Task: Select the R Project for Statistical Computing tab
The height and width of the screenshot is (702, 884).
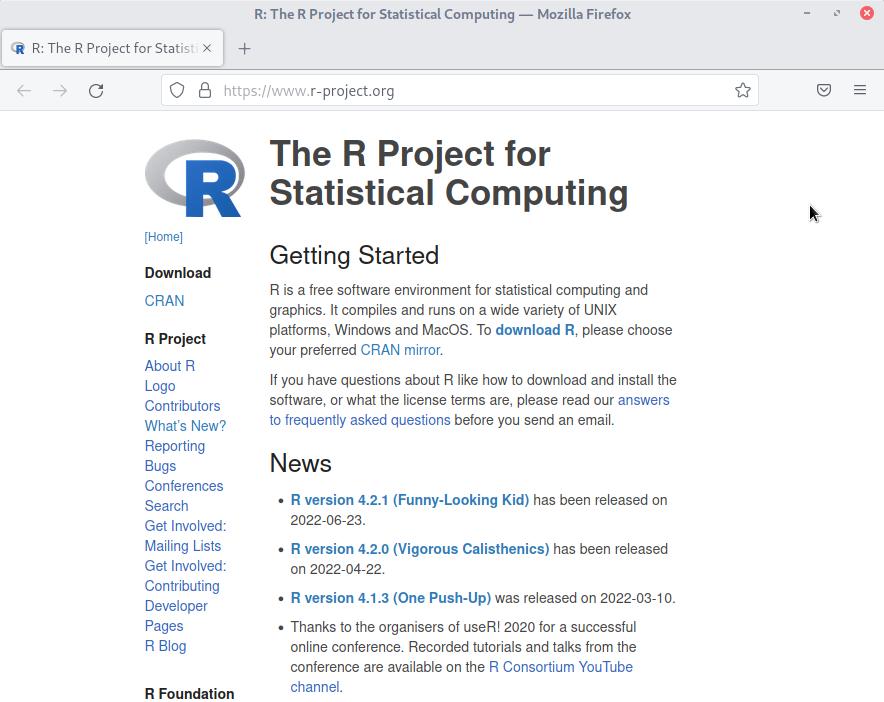Action: pyautogui.click(x=113, y=48)
